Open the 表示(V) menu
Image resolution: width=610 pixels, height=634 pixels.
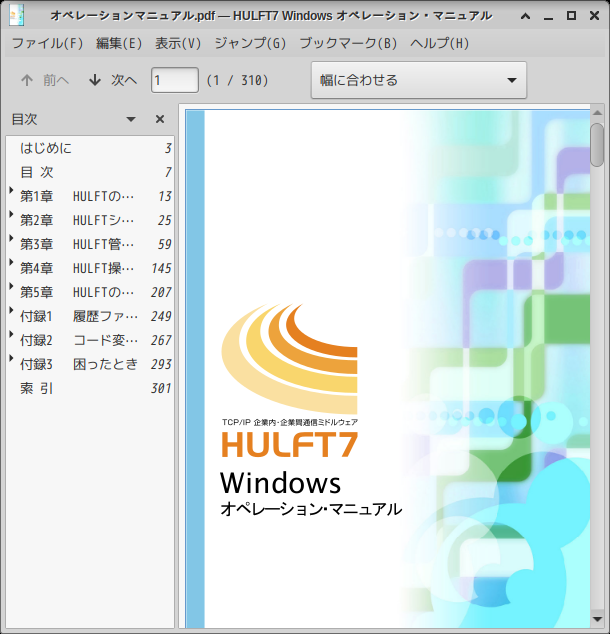pyautogui.click(x=178, y=43)
